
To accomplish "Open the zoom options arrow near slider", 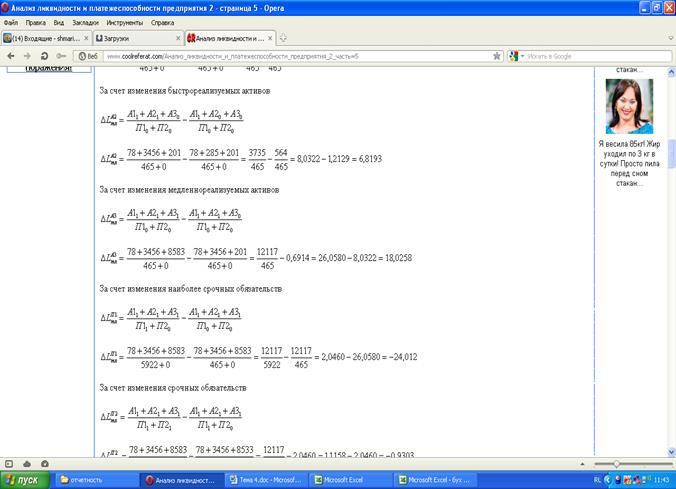I will pos(582,464).
